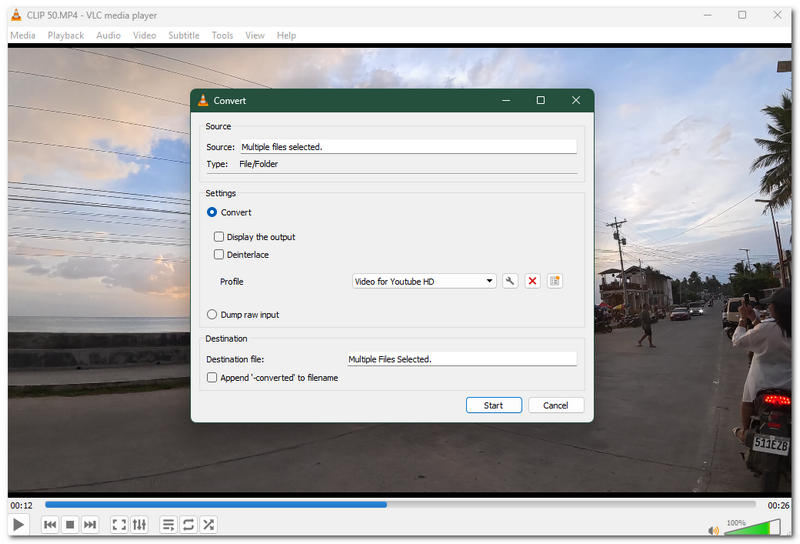Edit selected profile with the wrench icon

pos(510,281)
